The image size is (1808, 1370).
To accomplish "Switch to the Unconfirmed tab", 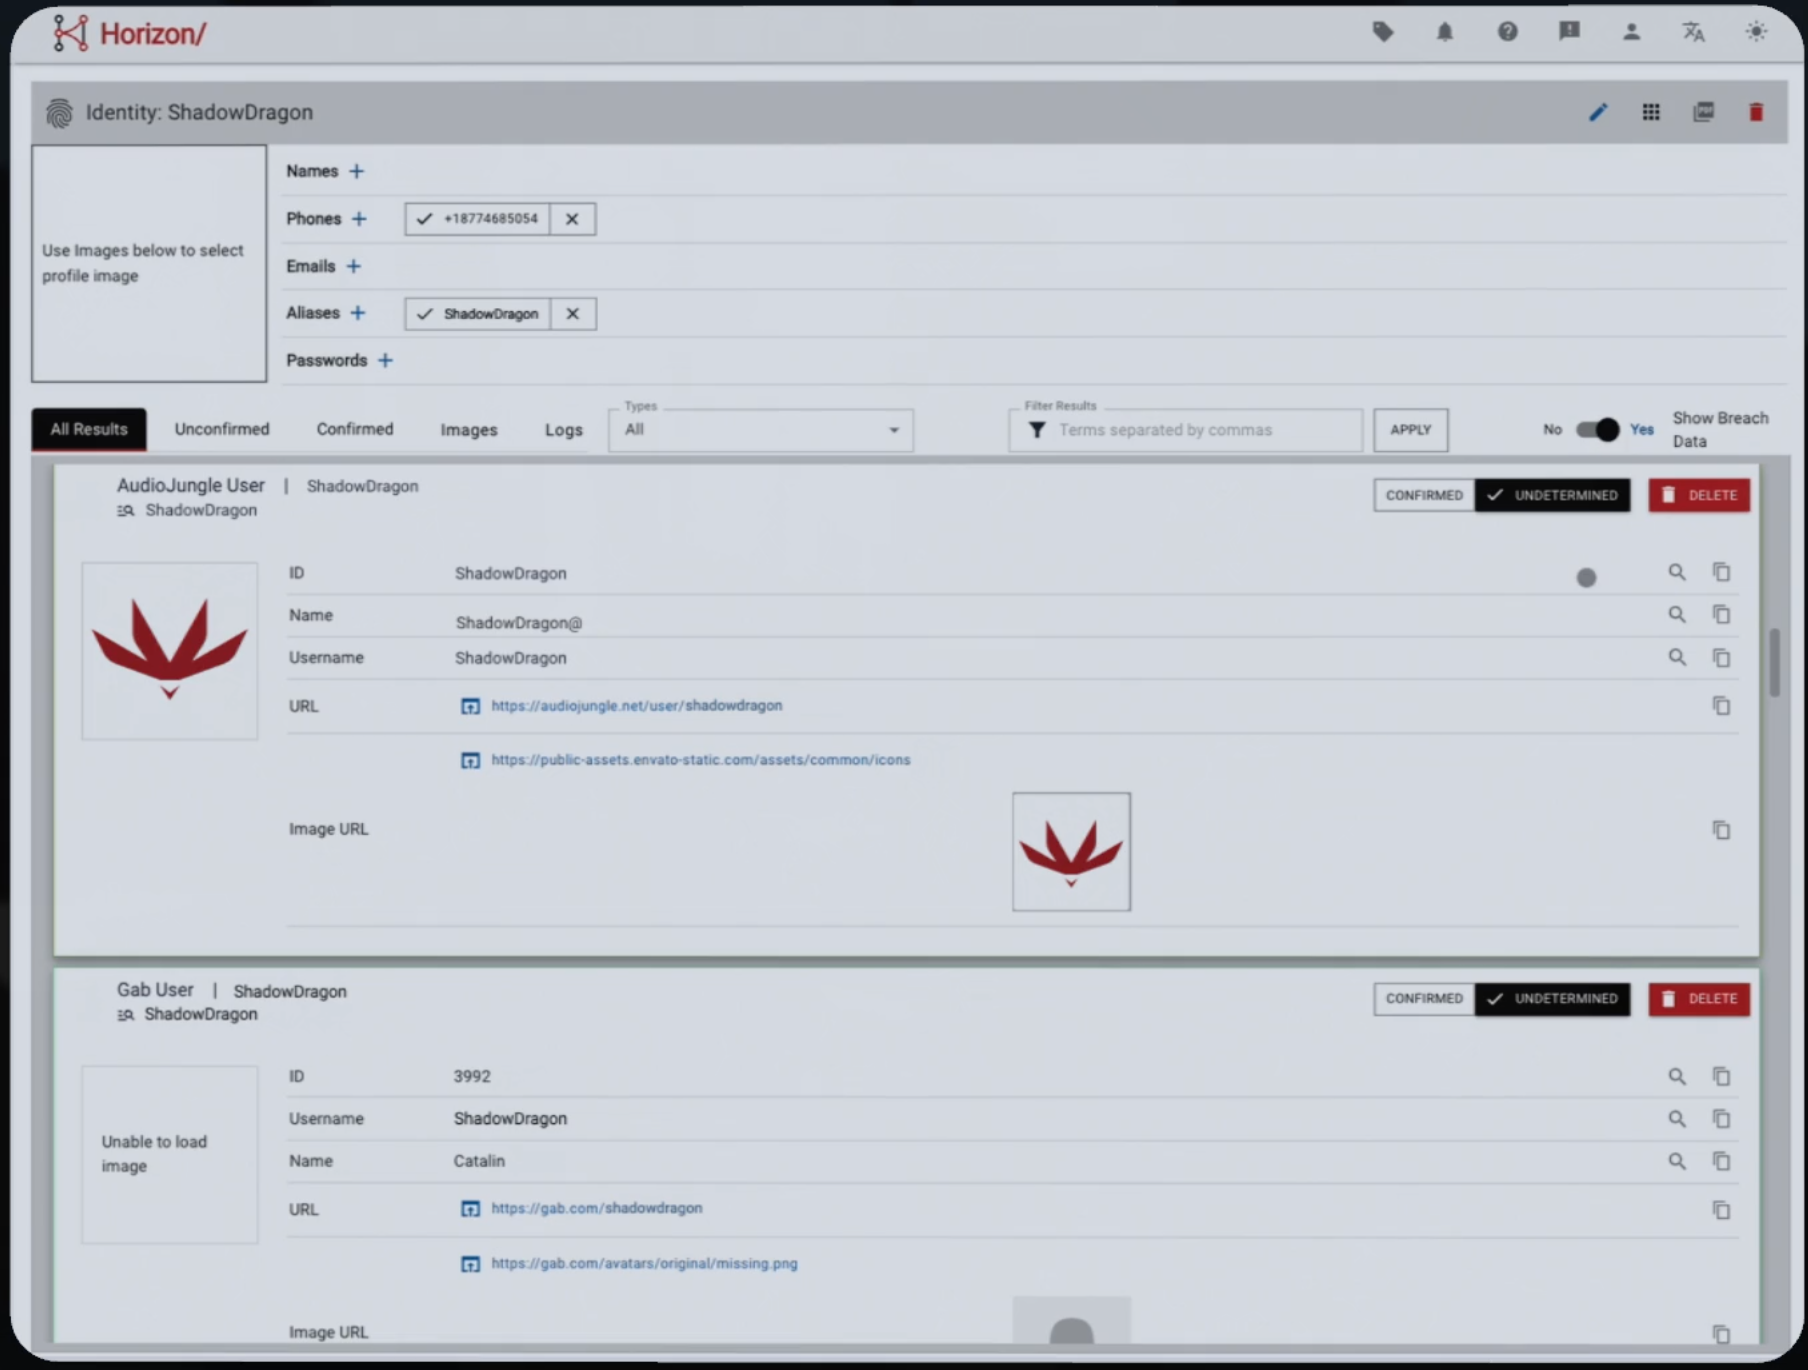I will (x=222, y=429).
